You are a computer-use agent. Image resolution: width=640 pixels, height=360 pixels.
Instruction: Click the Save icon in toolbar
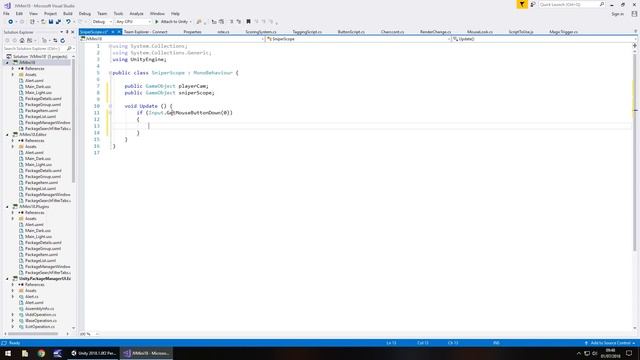pos(51,22)
